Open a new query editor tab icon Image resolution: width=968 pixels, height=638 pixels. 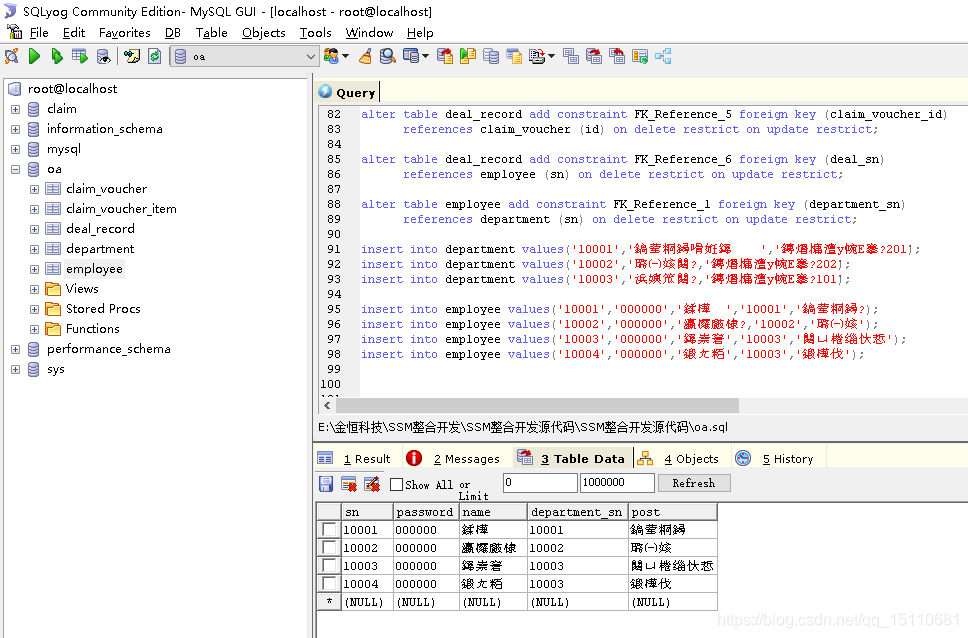[131, 56]
